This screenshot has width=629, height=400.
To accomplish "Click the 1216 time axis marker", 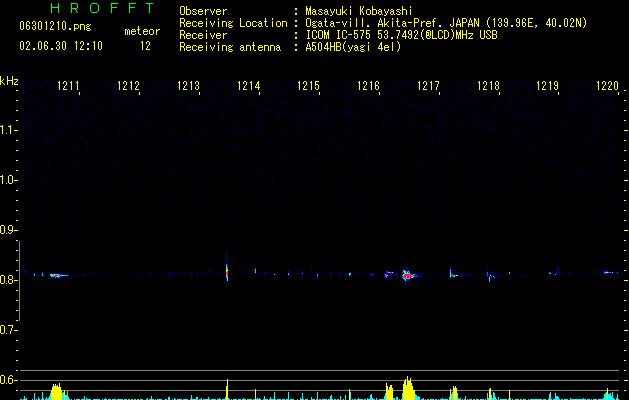I will [x=368, y=86].
